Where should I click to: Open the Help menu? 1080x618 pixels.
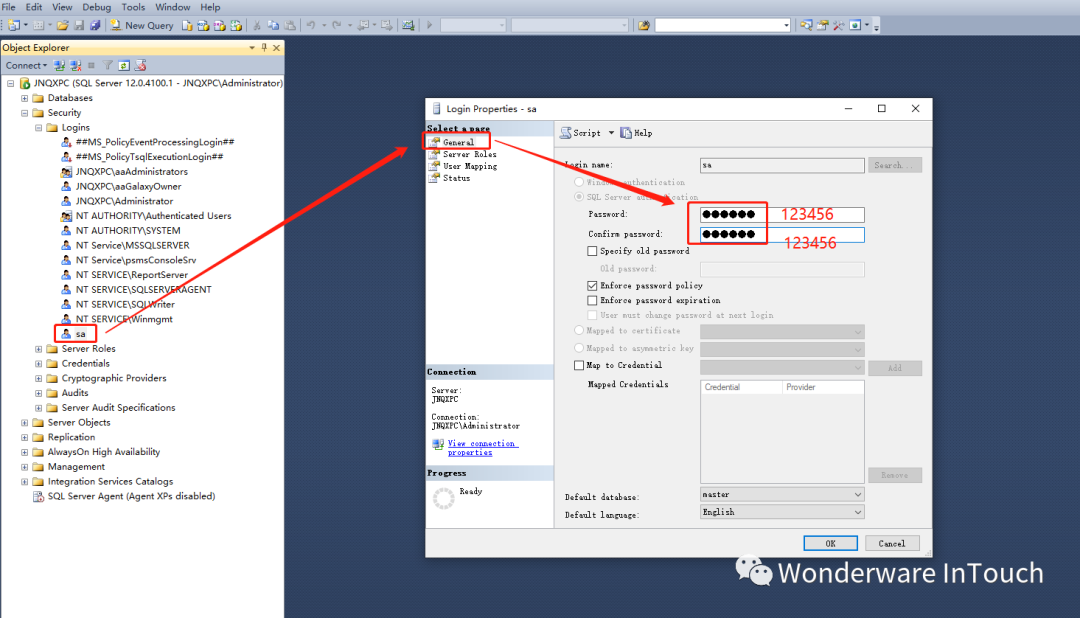coord(210,7)
